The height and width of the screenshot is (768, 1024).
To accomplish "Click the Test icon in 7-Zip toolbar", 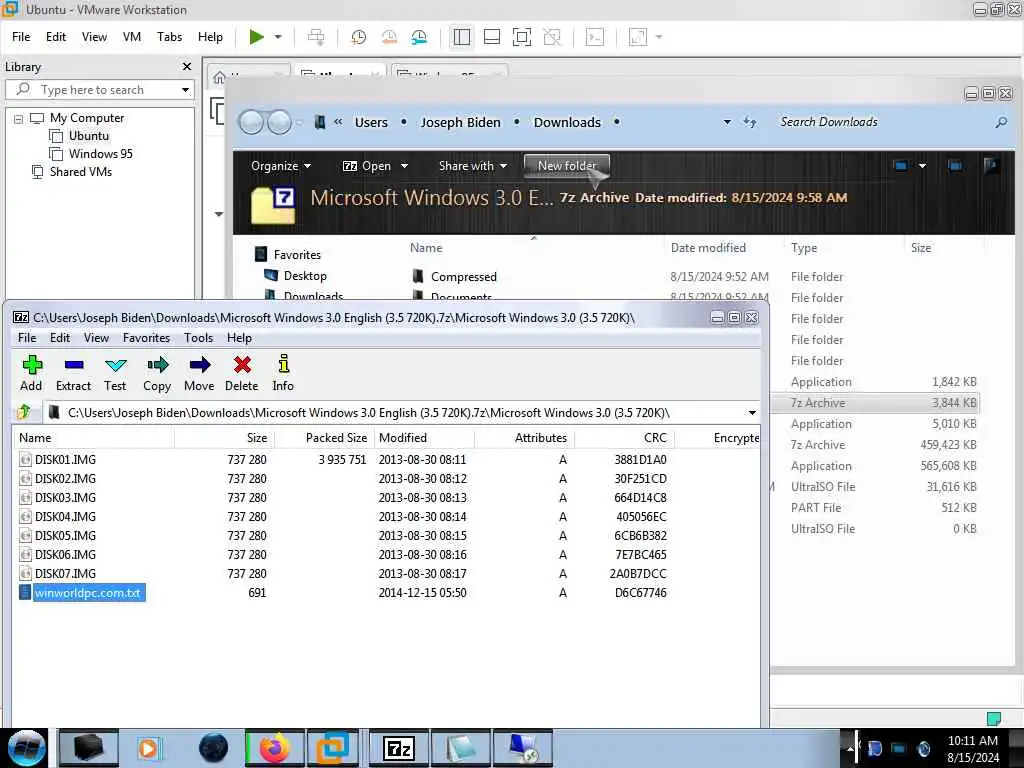I will click(116, 364).
